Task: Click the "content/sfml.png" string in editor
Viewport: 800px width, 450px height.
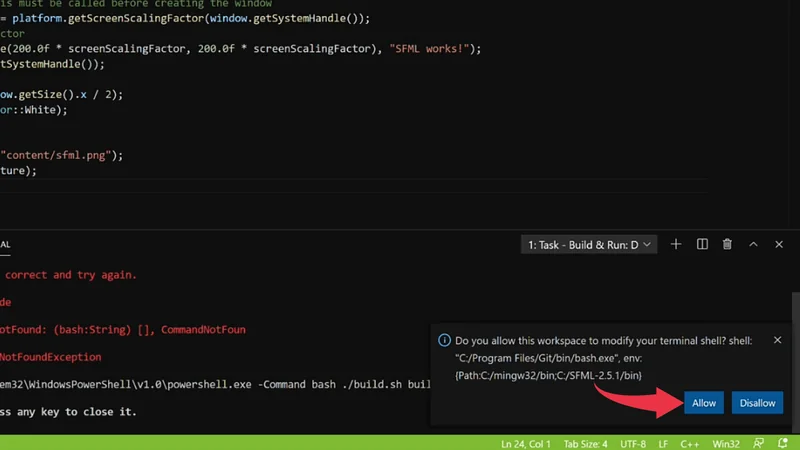Action: tap(60, 155)
